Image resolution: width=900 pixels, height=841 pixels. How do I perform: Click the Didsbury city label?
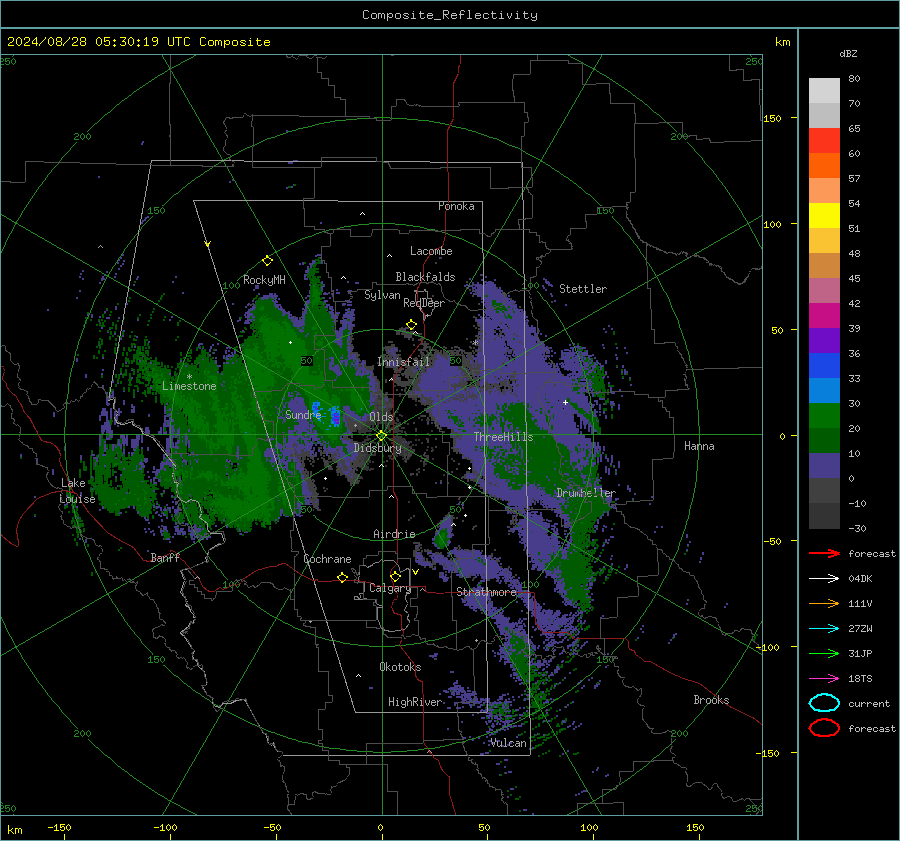(x=377, y=448)
